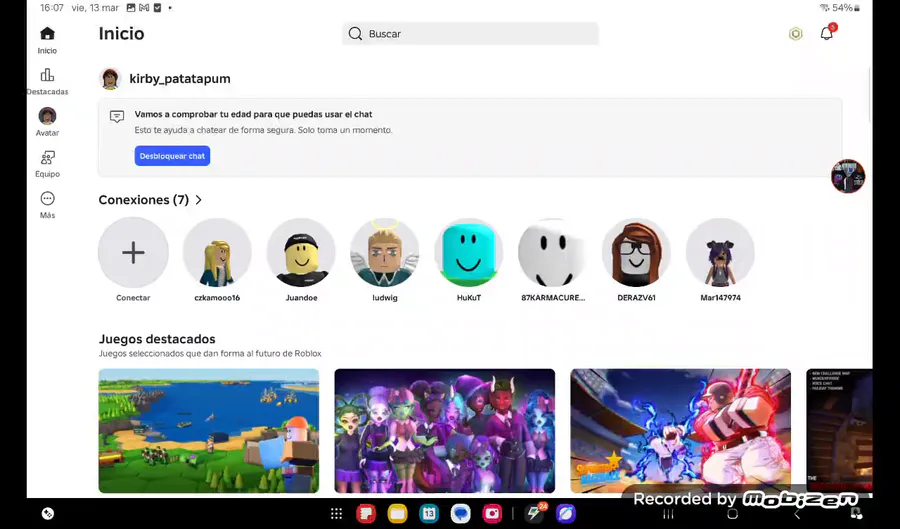This screenshot has height=529, width=900.
Task: Open the Conexiones (7) heading
Action: (143, 200)
